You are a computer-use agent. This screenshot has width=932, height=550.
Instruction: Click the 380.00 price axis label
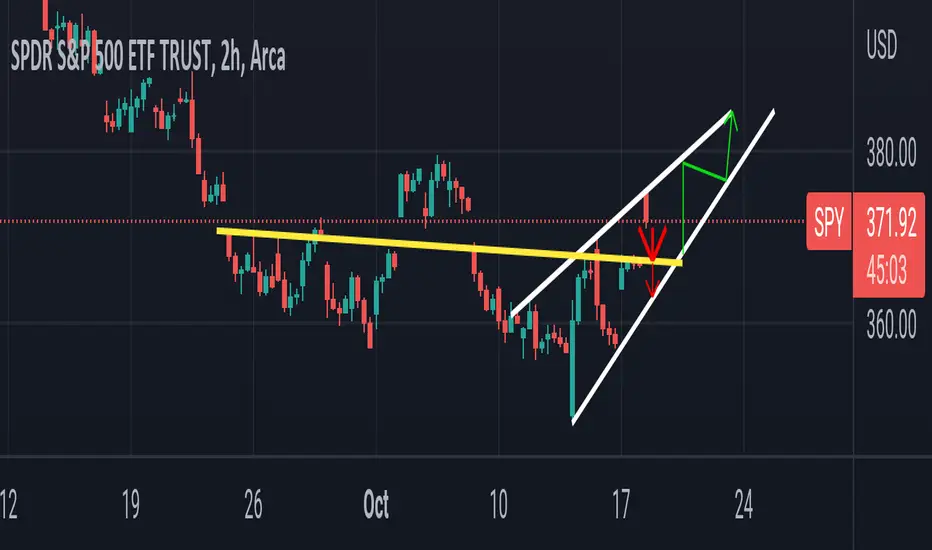891,154
